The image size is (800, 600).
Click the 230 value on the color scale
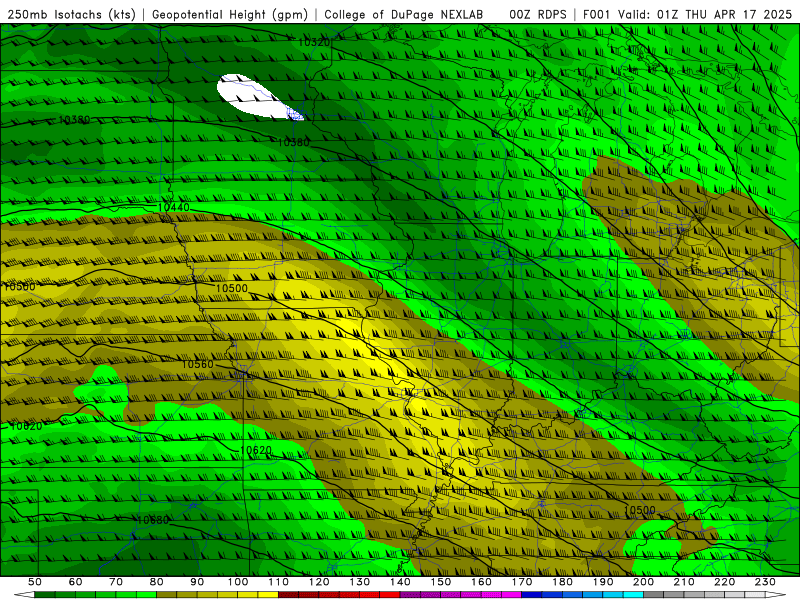pyautogui.click(x=765, y=582)
